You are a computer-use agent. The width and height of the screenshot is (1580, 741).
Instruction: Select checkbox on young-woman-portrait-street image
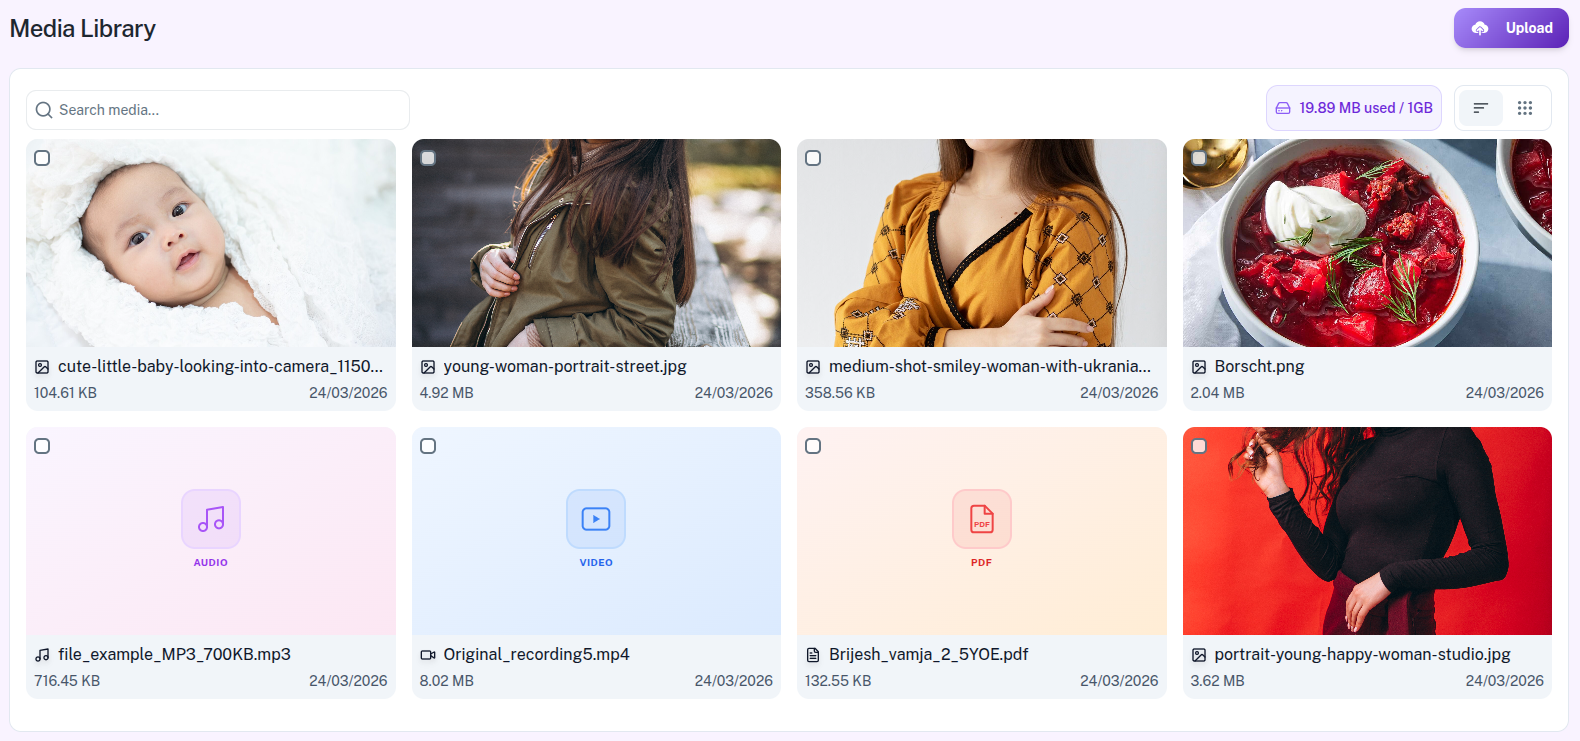pyautogui.click(x=428, y=158)
